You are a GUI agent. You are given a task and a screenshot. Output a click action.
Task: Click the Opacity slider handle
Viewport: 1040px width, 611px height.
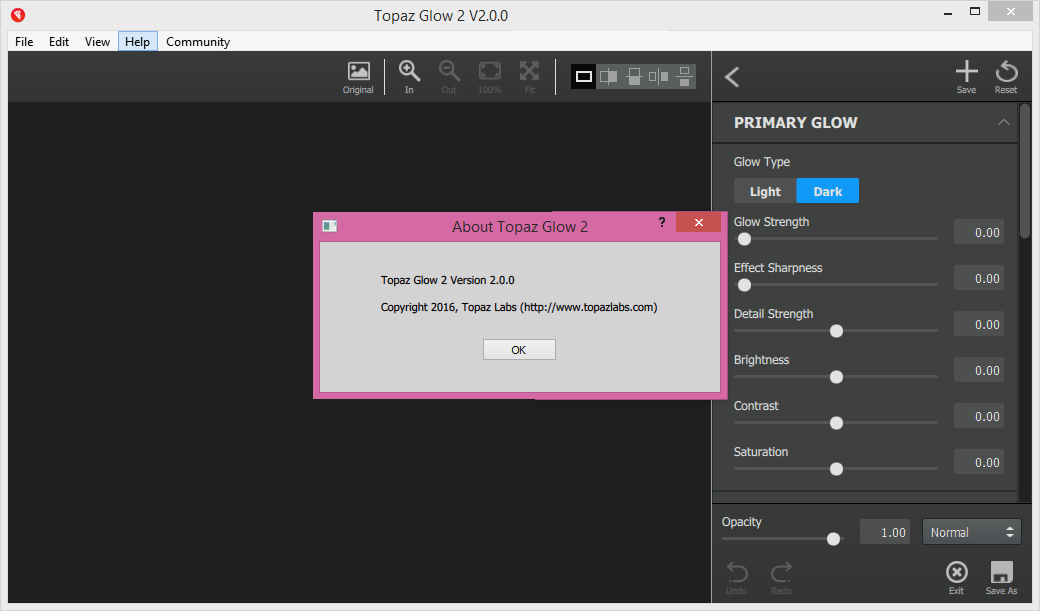tap(834, 539)
